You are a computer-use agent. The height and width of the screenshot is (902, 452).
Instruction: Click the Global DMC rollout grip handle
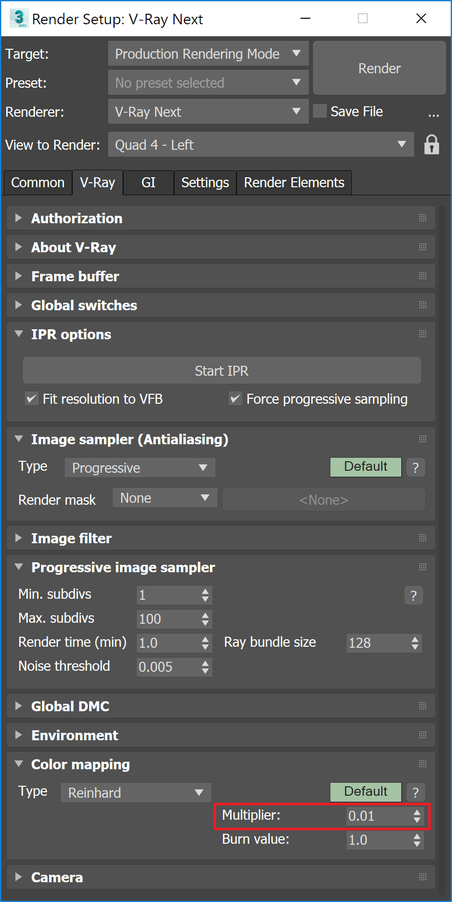[423, 706]
